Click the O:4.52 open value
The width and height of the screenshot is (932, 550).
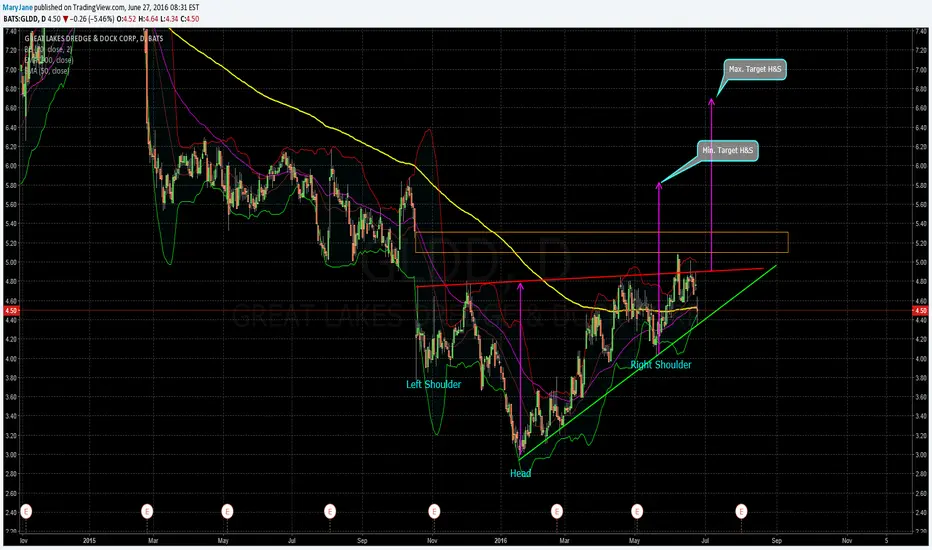(124, 19)
